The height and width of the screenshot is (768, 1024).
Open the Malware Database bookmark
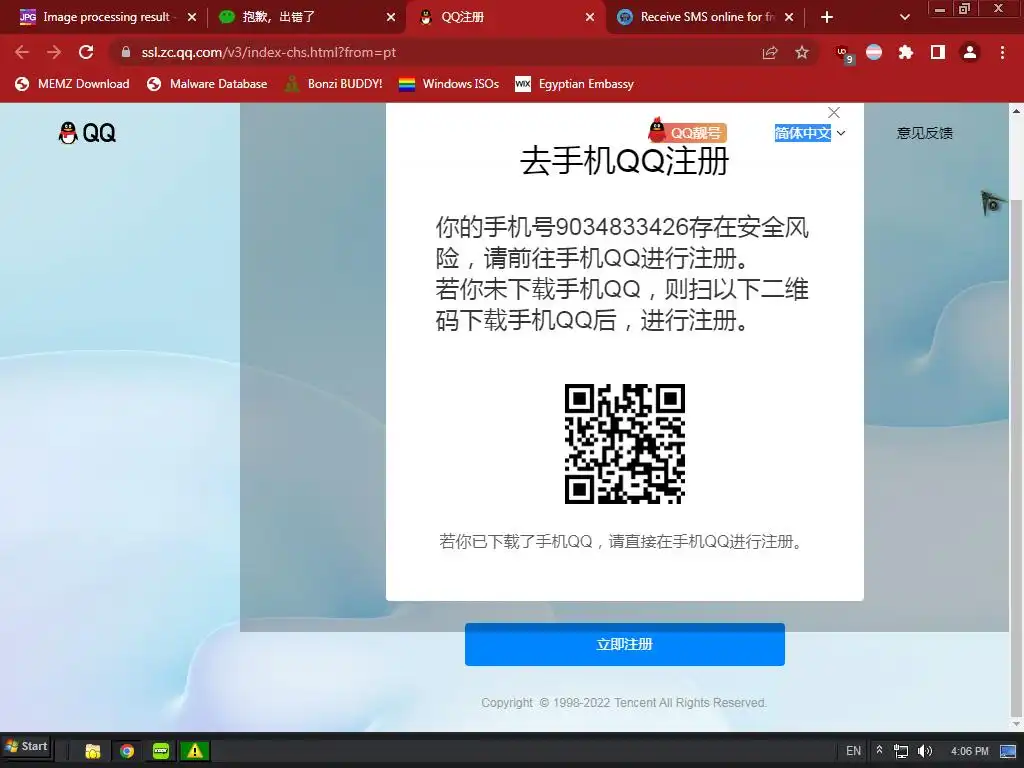(x=208, y=84)
